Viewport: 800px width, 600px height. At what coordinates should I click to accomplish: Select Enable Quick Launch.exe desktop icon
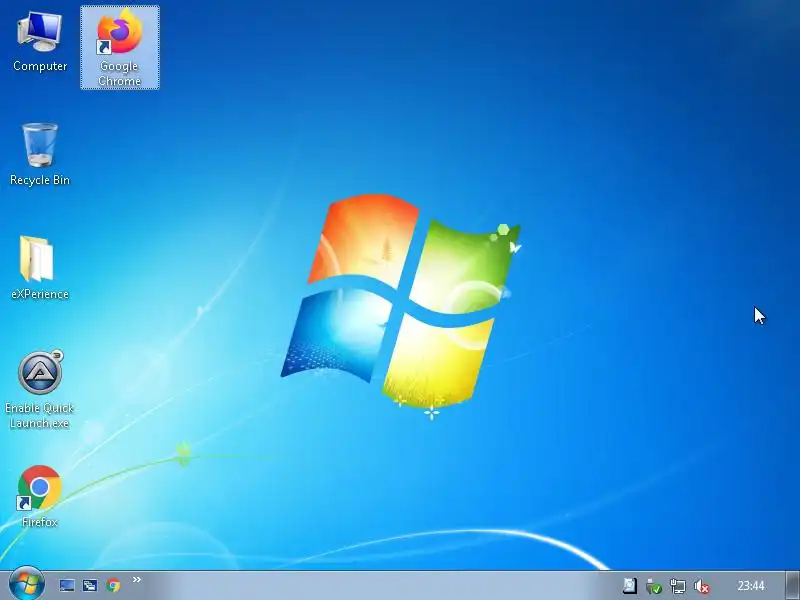coord(40,389)
